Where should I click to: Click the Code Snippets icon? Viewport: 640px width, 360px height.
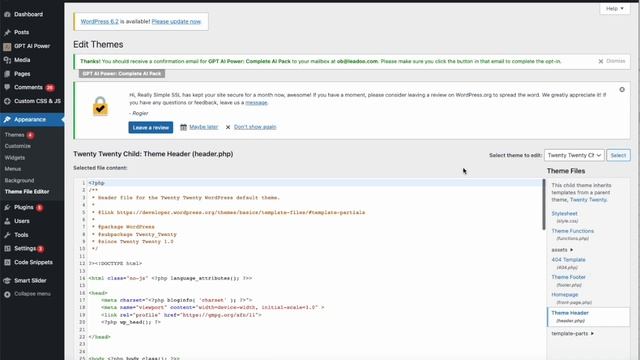[x=7, y=262]
